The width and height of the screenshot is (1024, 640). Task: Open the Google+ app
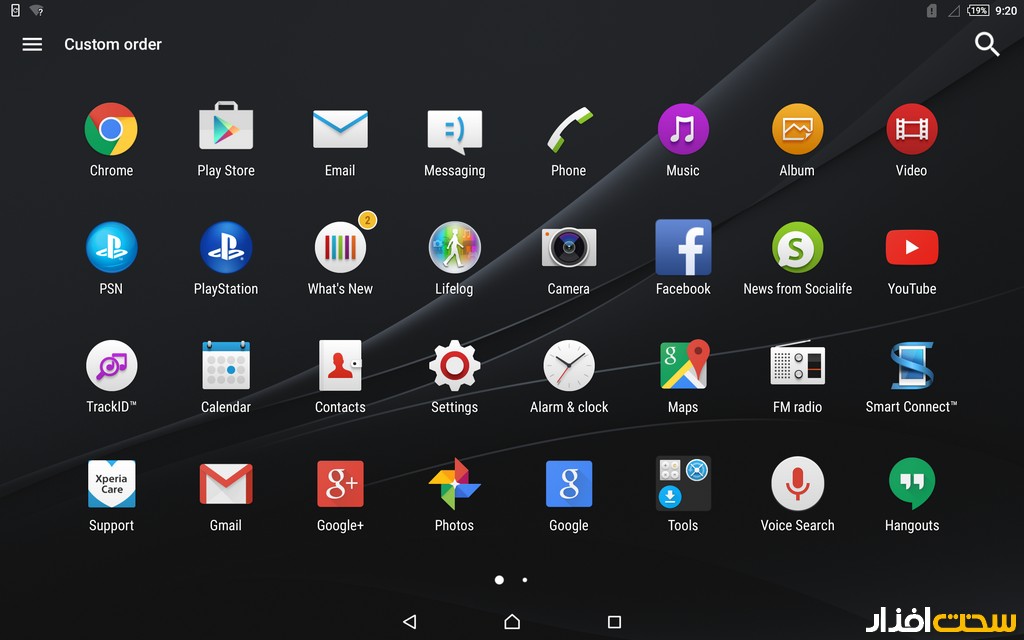point(340,484)
